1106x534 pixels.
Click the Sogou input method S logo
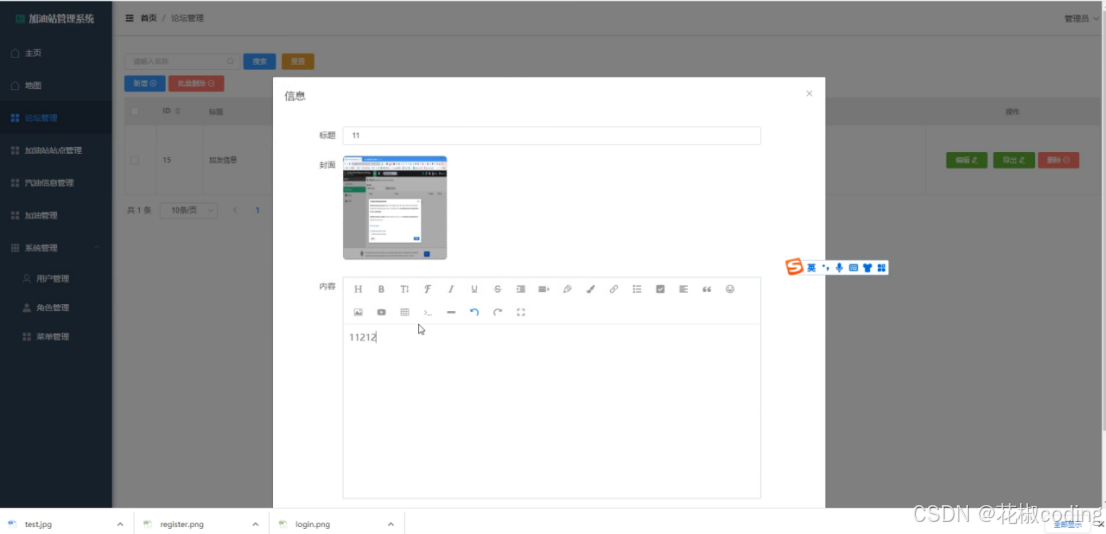point(795,267)
